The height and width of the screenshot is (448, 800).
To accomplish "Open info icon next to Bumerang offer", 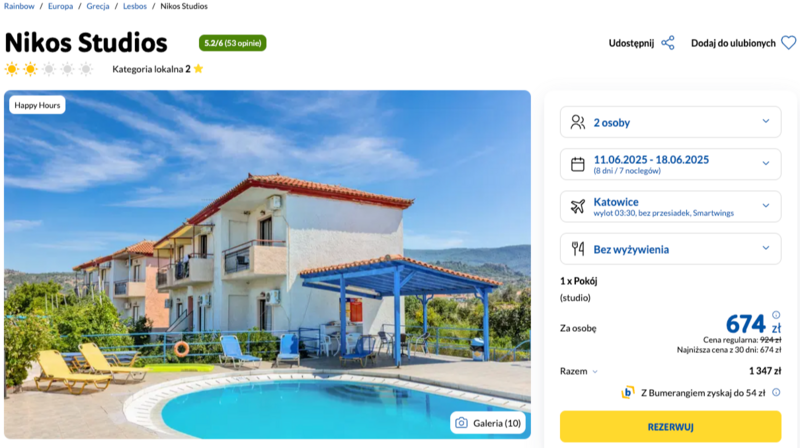I will tap(776, 392).
